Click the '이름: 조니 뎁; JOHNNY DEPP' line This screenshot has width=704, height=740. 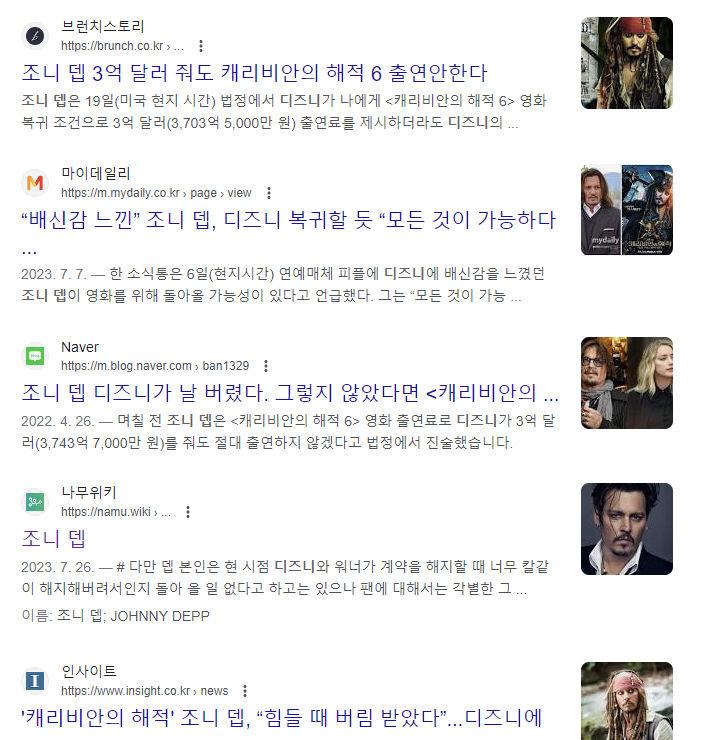[116, 616]
